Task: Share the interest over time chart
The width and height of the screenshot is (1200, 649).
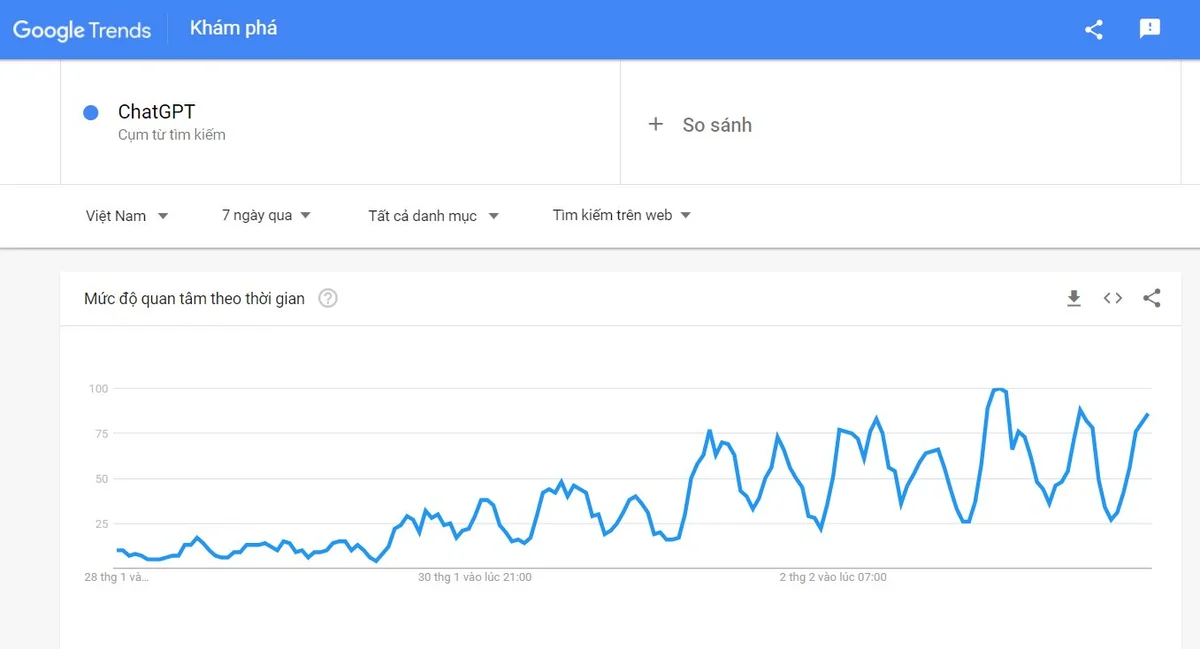Action: (x=1152, y=298)
